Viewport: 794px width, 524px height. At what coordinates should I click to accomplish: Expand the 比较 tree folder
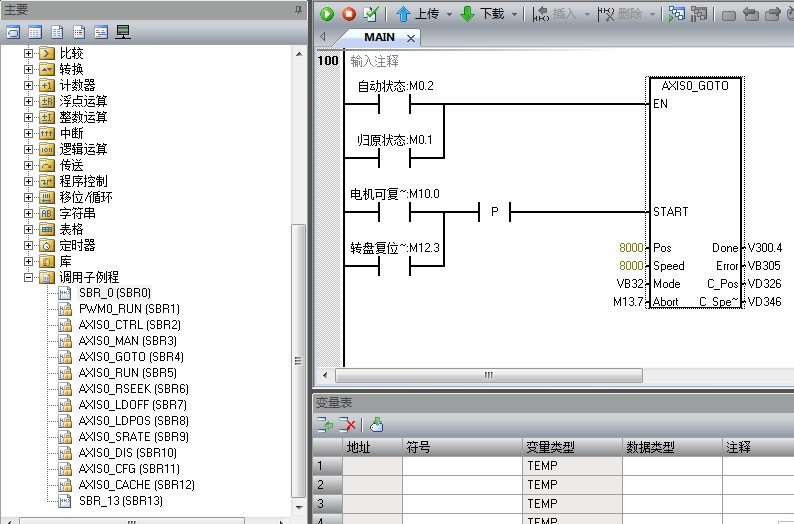coord(29,53)
